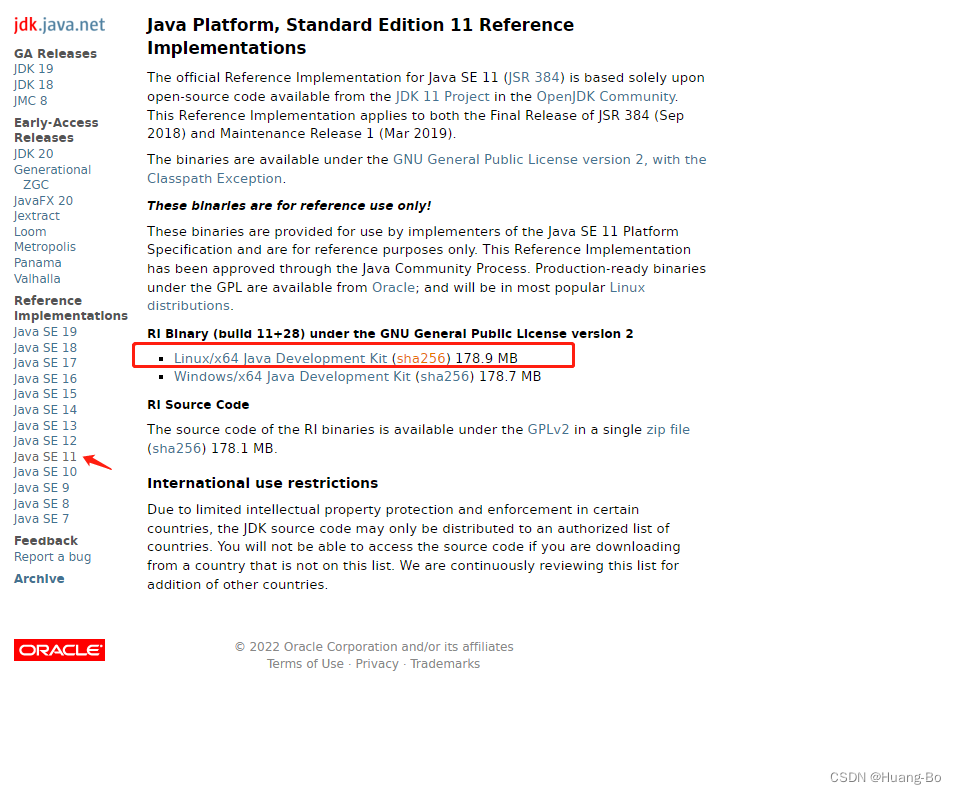Viewport: 956px width, 794px height.
Task: Go to Java SE 15 reference implementation
Action: [45, 394]
